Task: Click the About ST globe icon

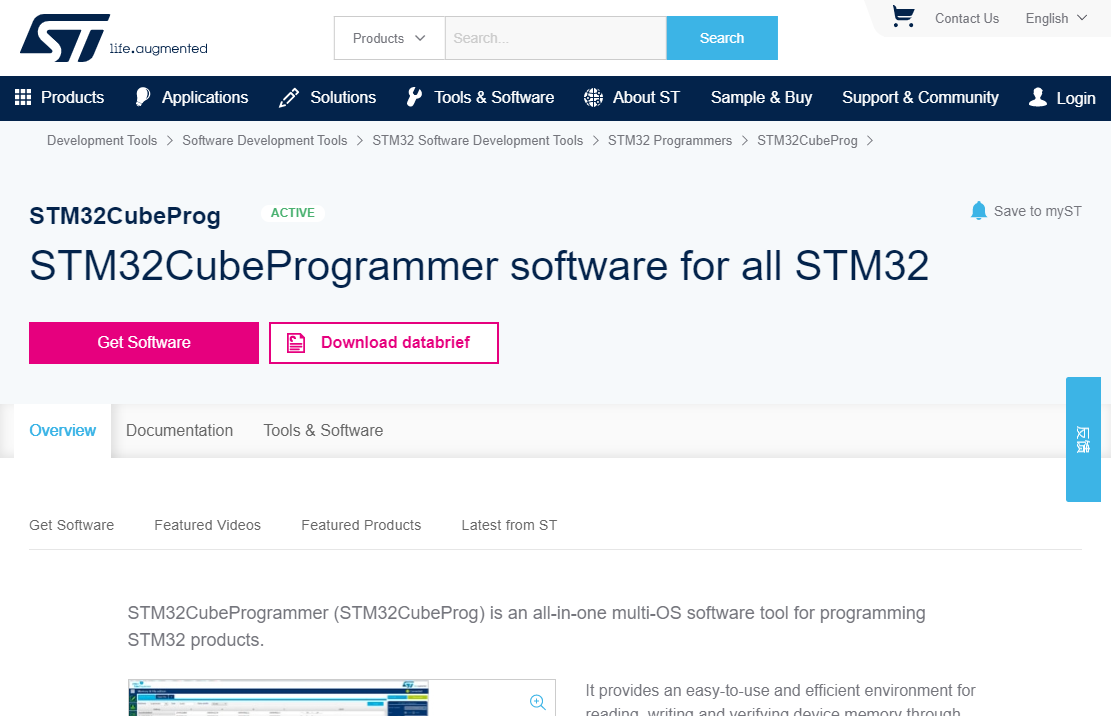Action: click(x=593, y=97)
